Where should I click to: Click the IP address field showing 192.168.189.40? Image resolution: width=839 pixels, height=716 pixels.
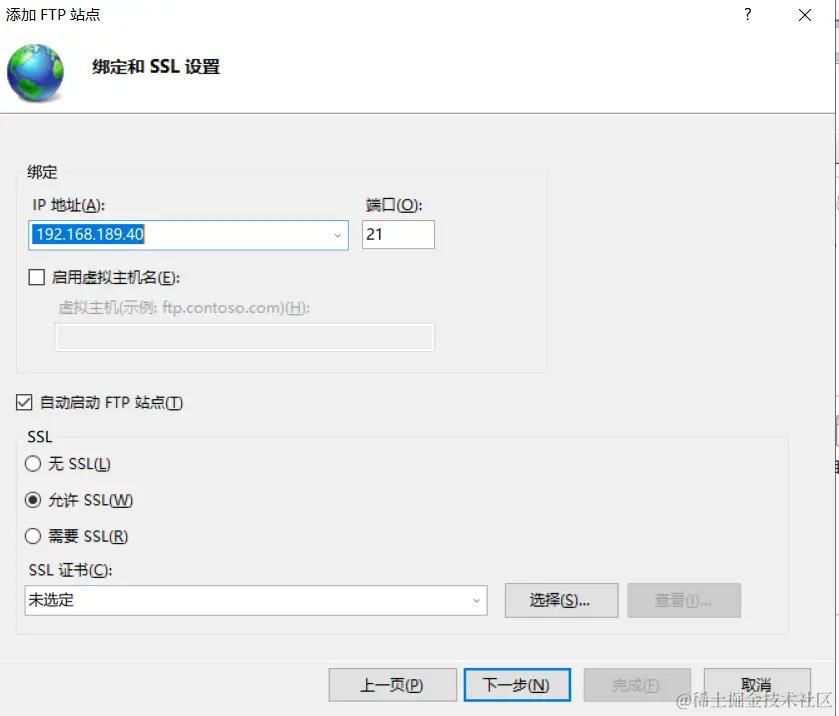pyautogui.click(x=188, y=235)
